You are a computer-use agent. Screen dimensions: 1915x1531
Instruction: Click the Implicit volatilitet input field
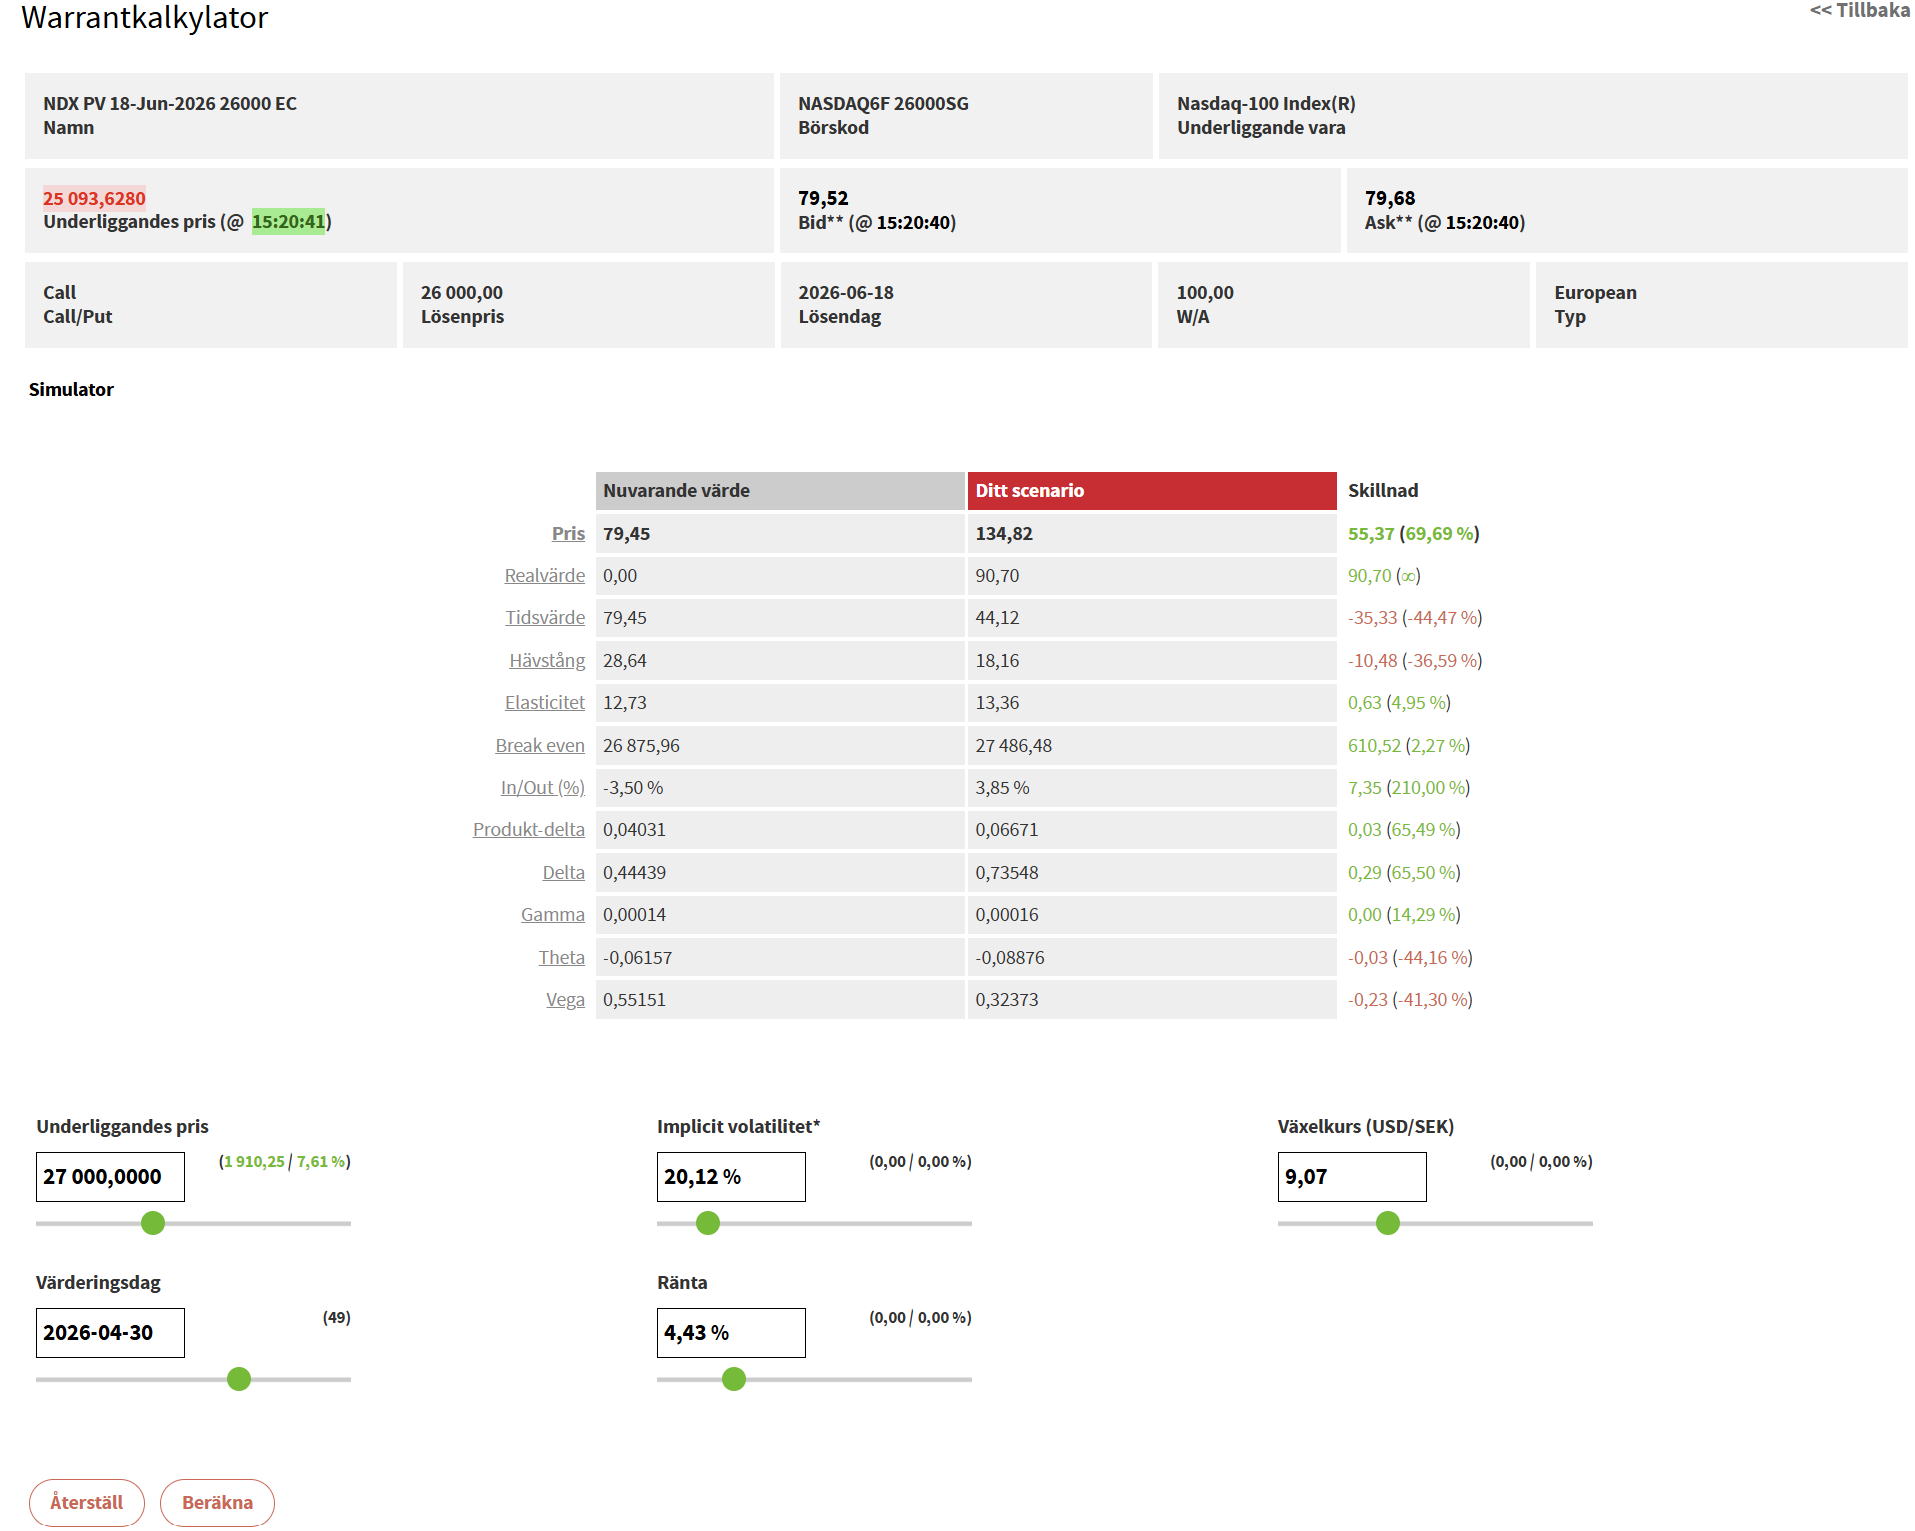730,1177
